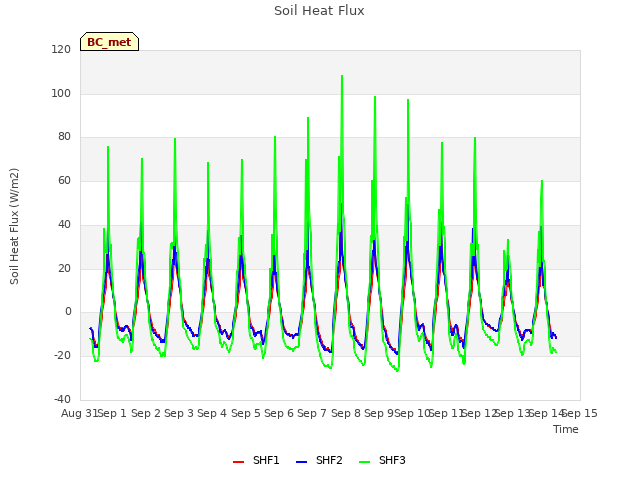Viewport: 640px width, 480px height.
Task: Click the -20 y-axis tick label
Action: pyautogui.click(x=62, y=356)
